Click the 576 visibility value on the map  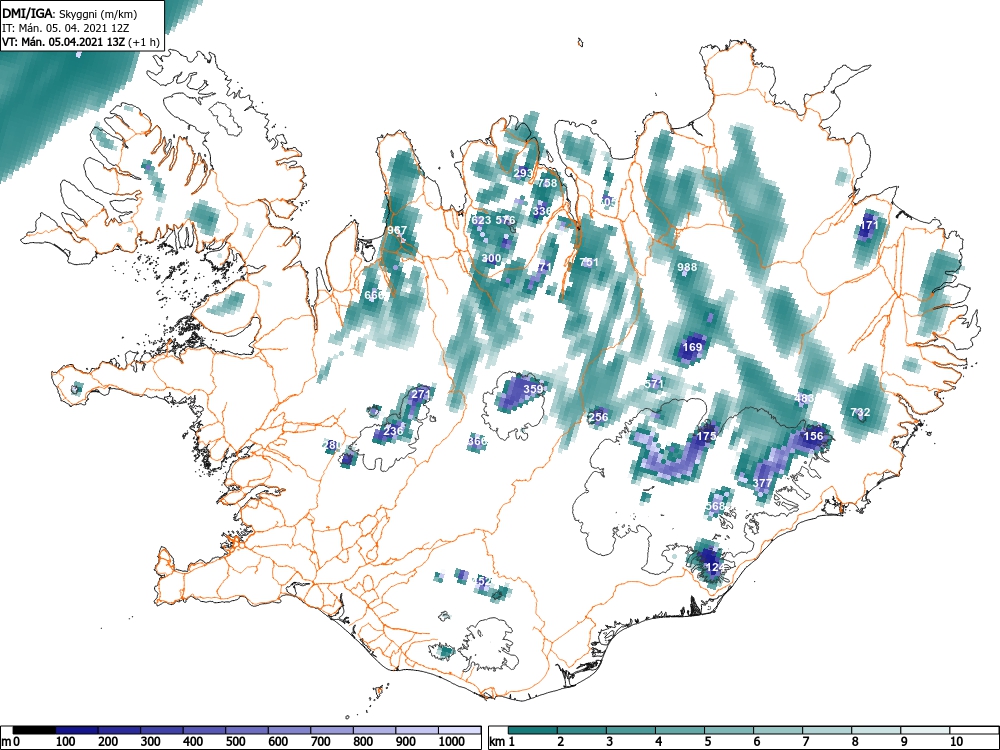pos(505,220)
